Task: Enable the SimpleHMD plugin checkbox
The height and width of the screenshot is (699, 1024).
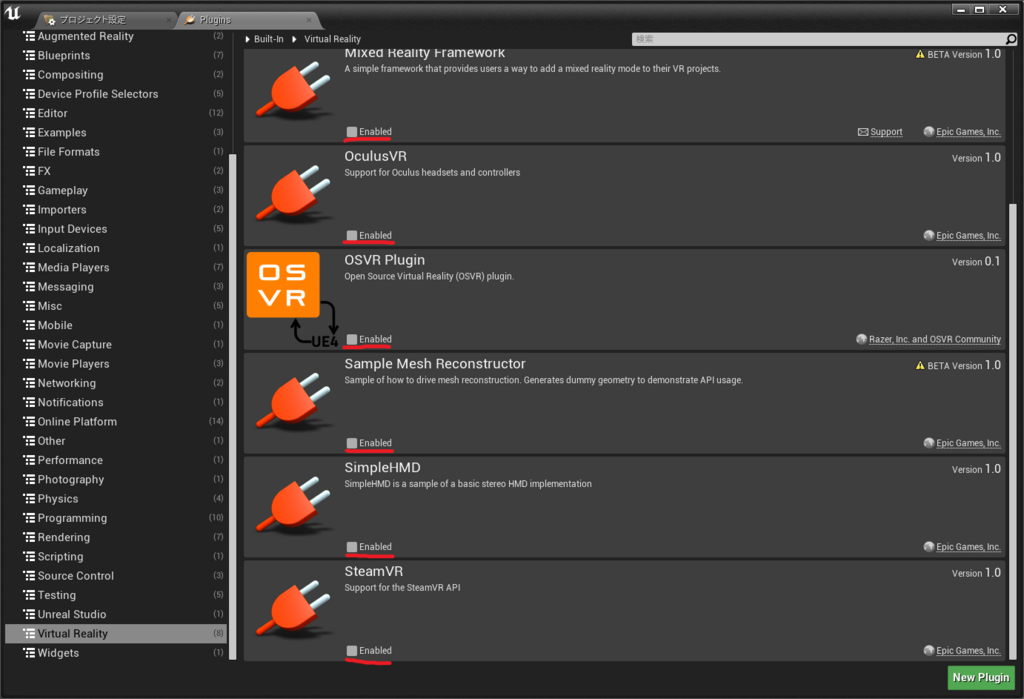Action: pos(351,547)
